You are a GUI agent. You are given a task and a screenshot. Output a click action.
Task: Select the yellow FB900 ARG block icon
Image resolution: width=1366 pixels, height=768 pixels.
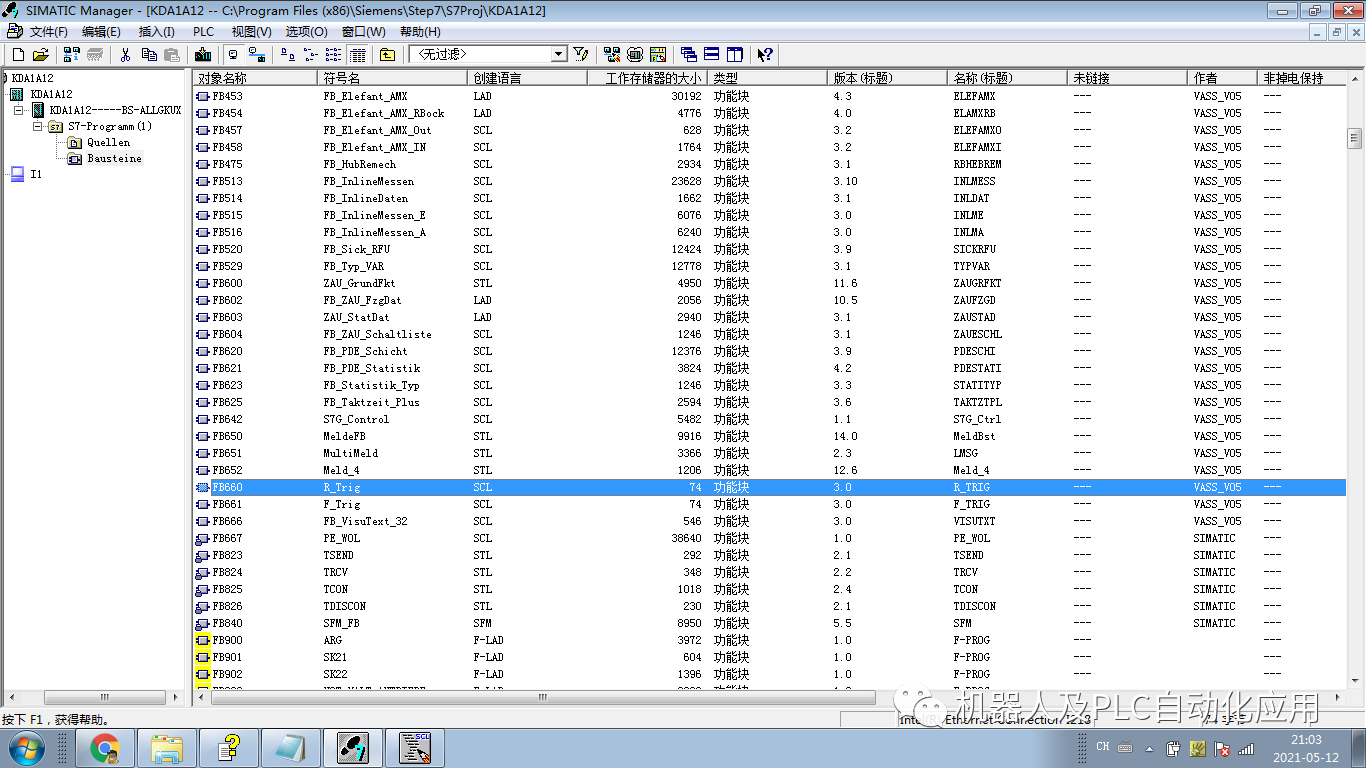click(202, 640)
